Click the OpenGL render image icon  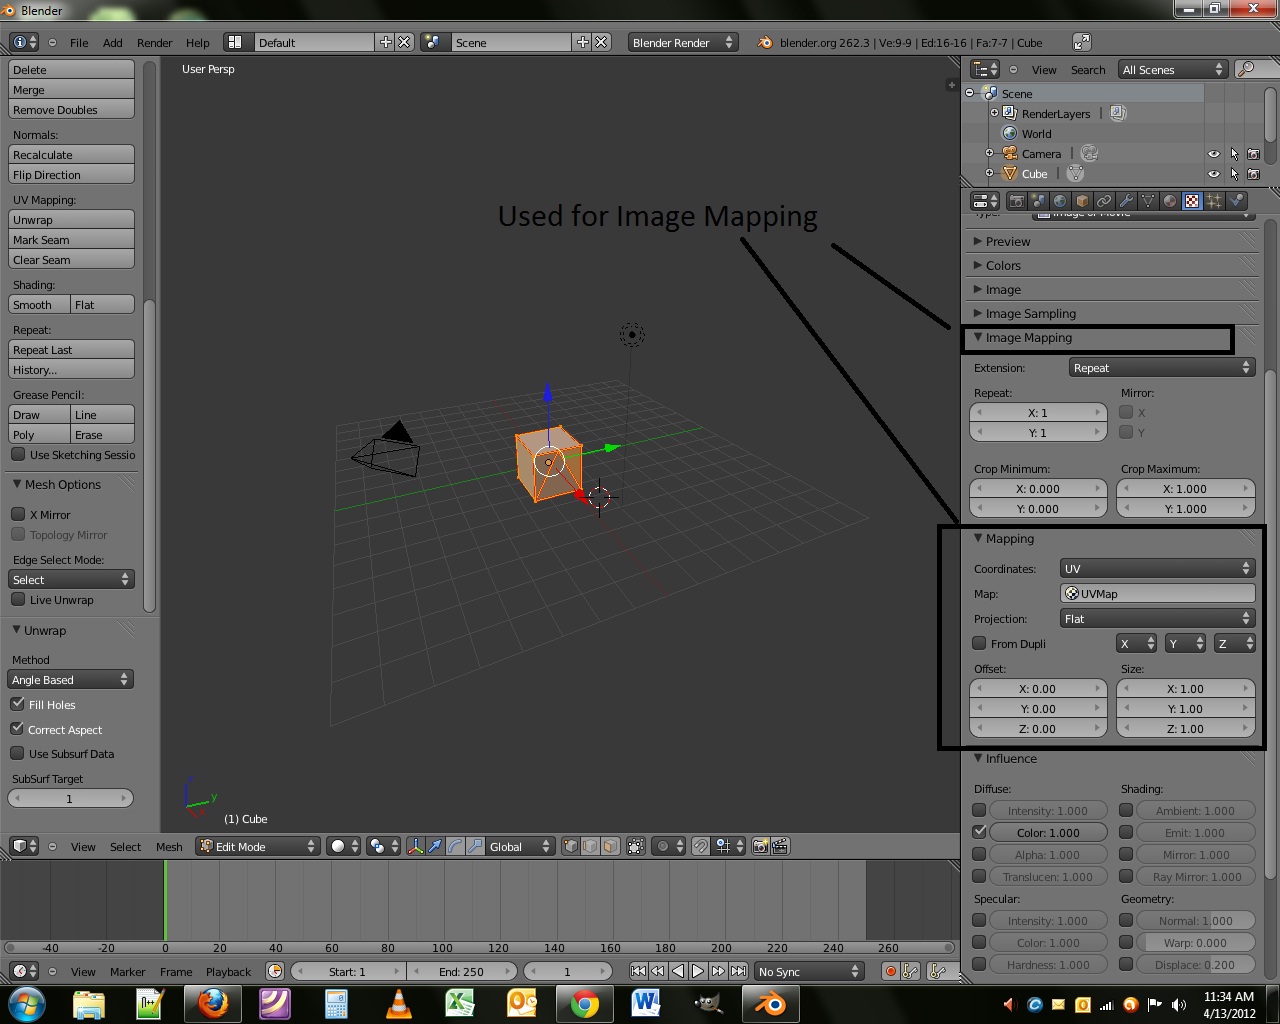(760, 846)
